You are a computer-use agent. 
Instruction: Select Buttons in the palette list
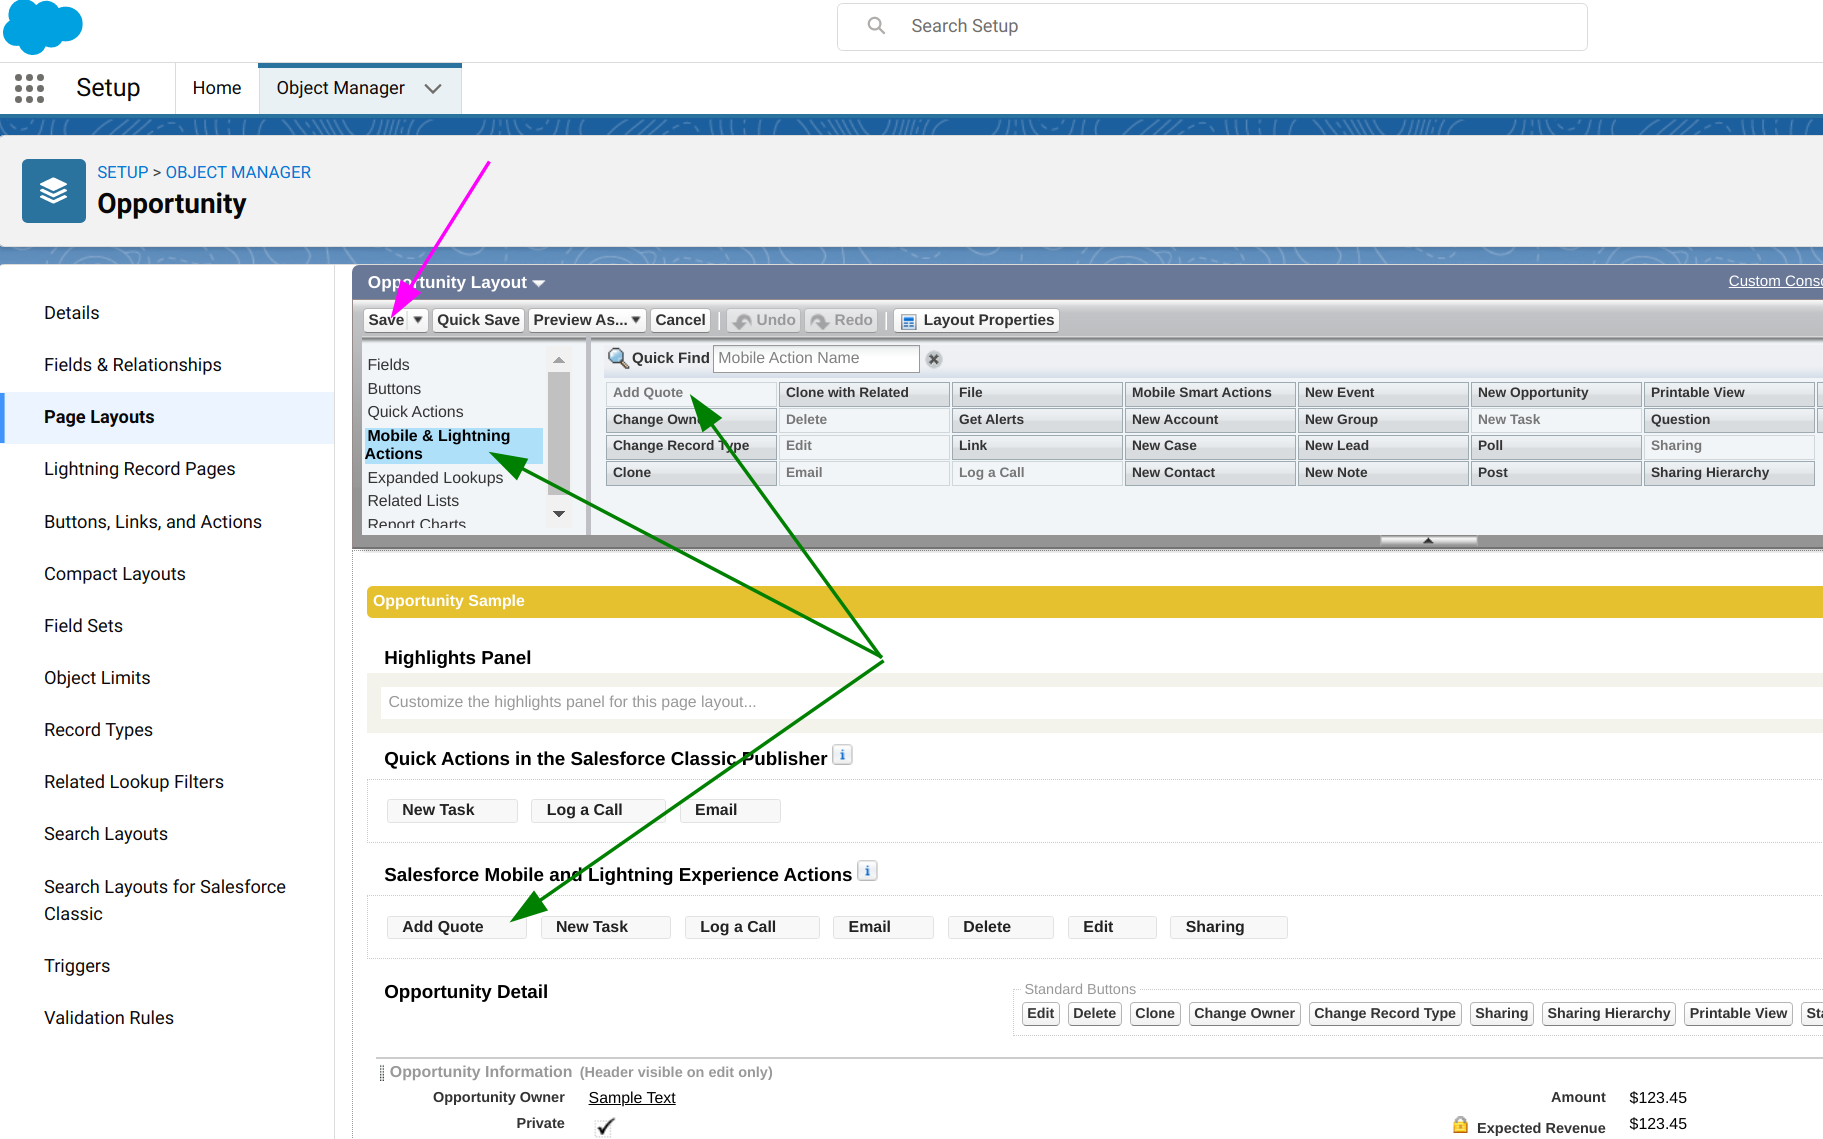pyautogui.click(x=394, y=389)
